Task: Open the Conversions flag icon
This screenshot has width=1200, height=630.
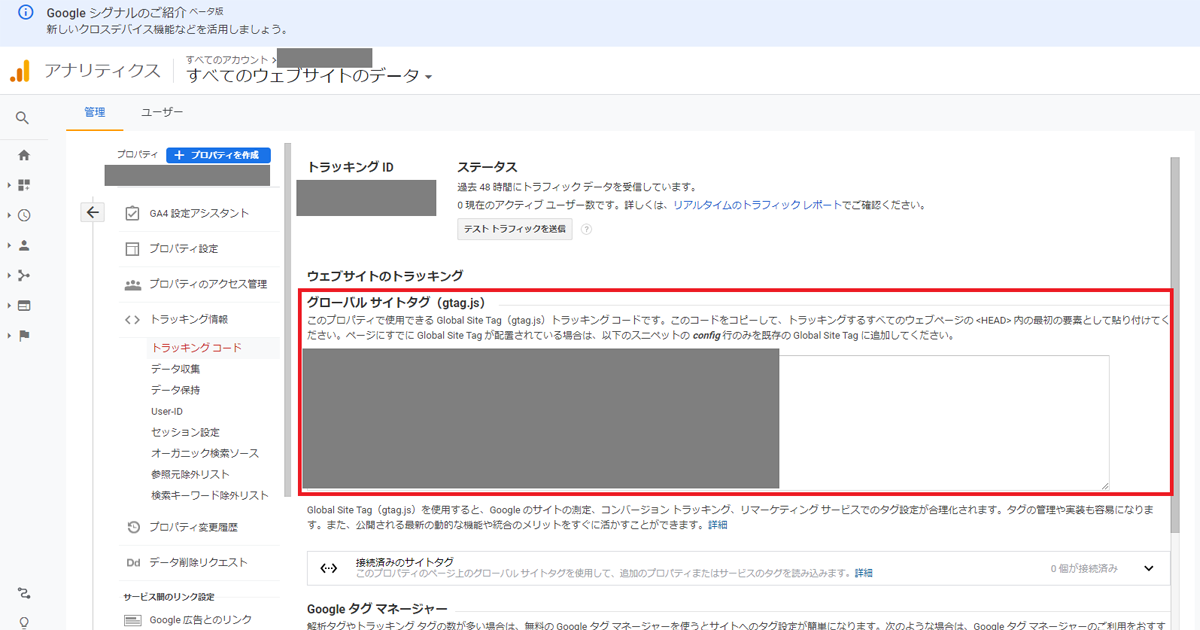Action: pos(24,335)
